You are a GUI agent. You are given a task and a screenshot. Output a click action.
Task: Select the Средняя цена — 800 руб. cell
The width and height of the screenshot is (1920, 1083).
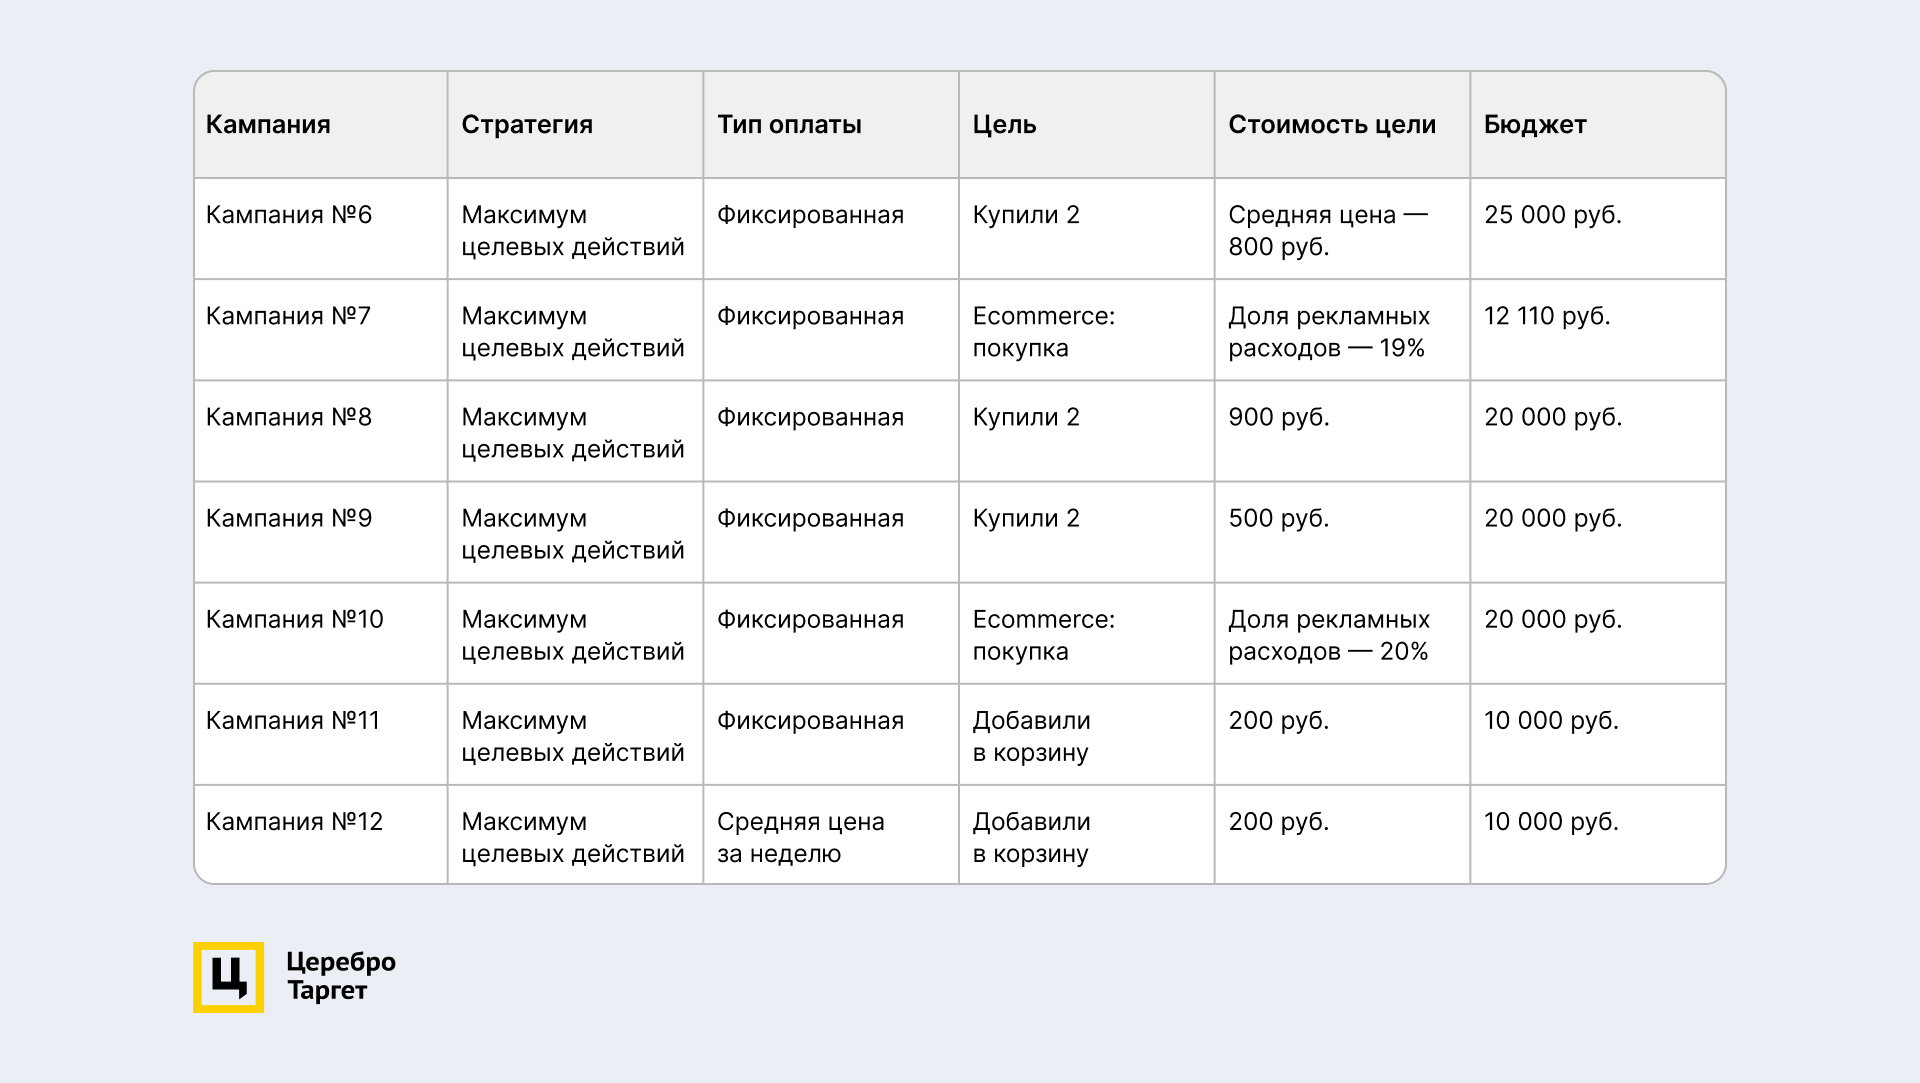click(x=1328, y=231)
